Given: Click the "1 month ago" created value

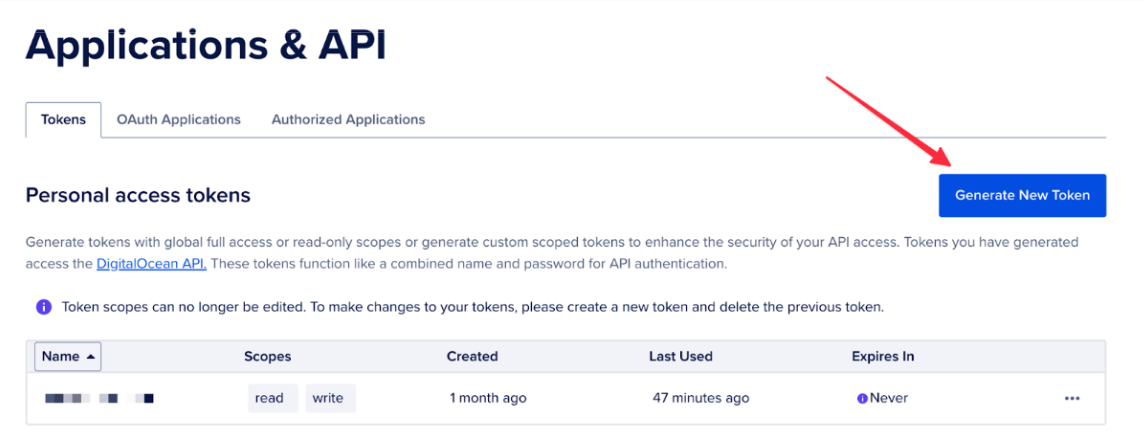Looking at the screenshot, I should coord(488,398).
